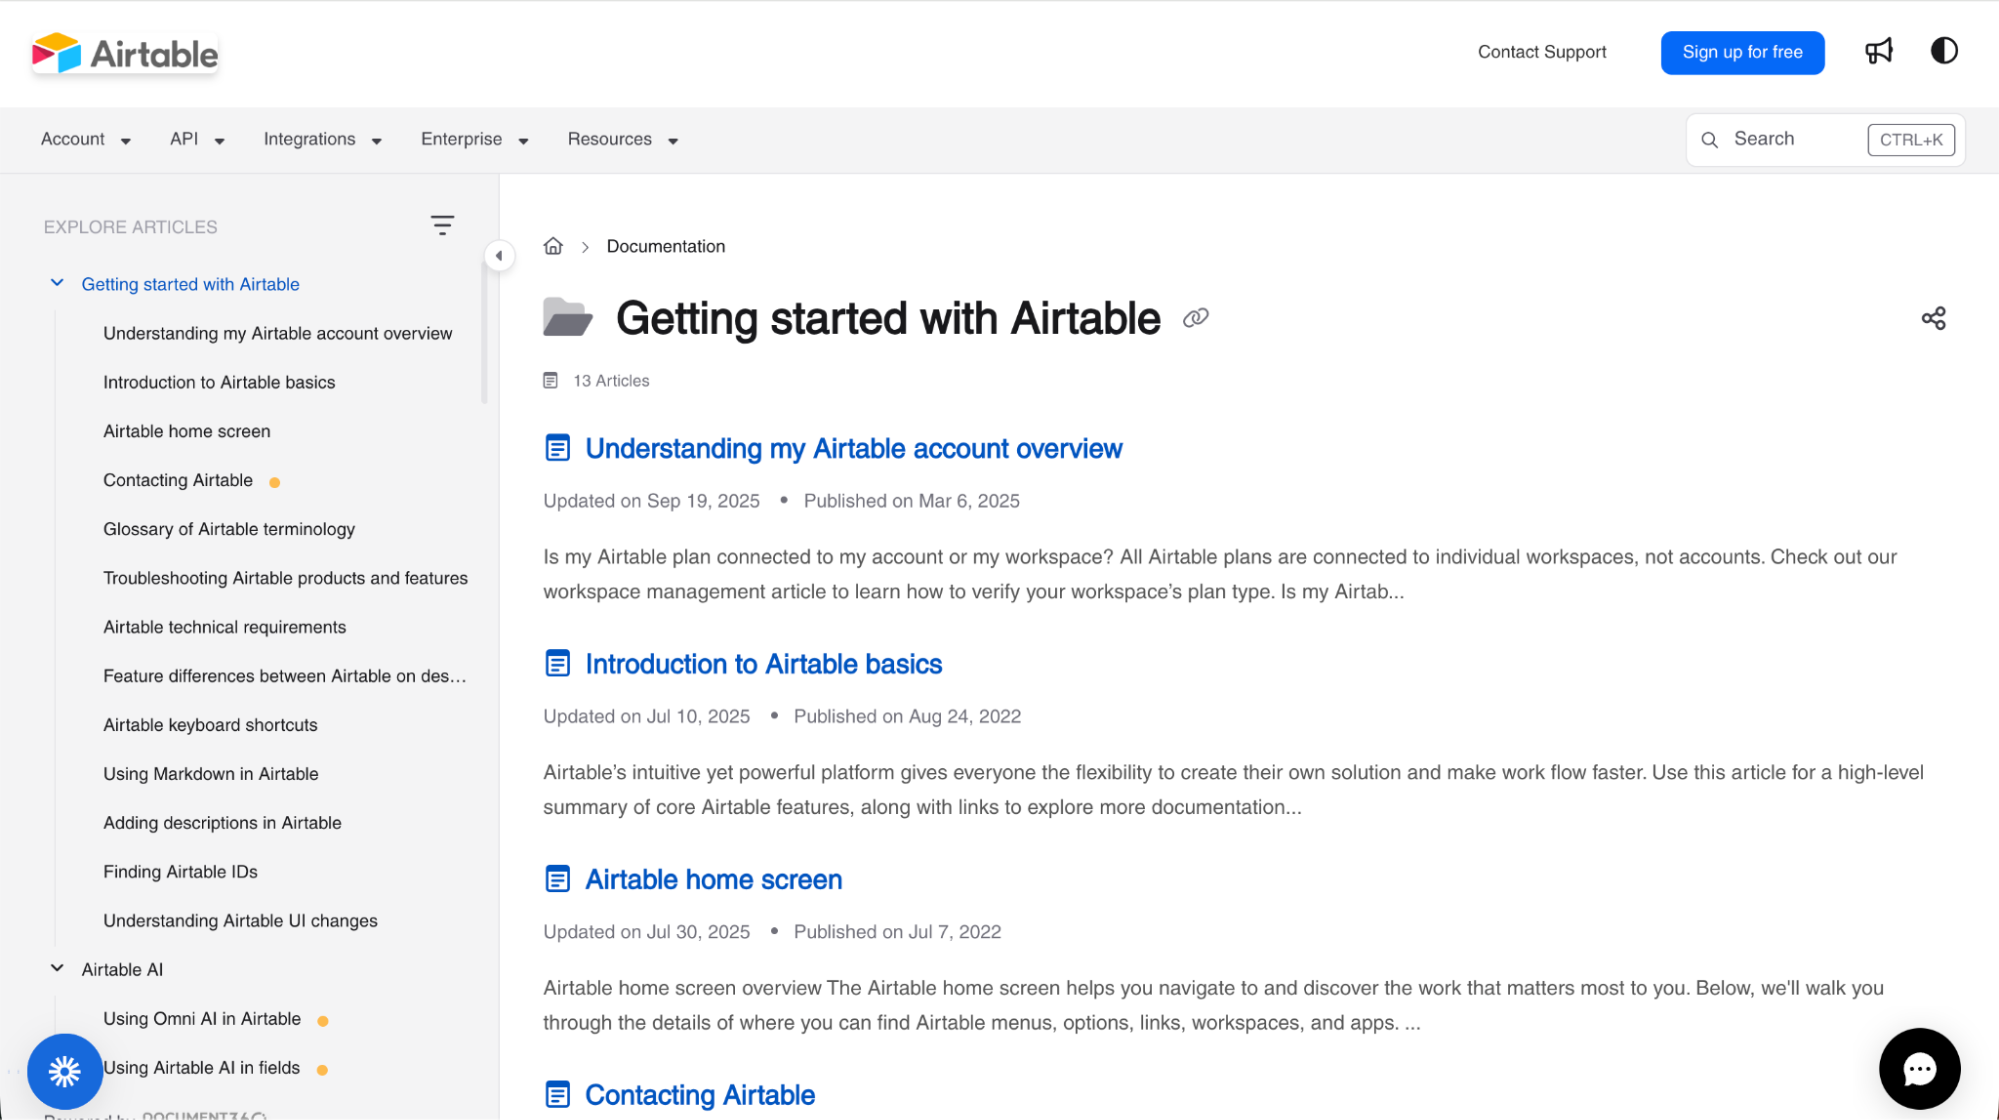Open announcements via the megaphone icon
This screenshot has height=1120, width=1999.
point(1879,51)
